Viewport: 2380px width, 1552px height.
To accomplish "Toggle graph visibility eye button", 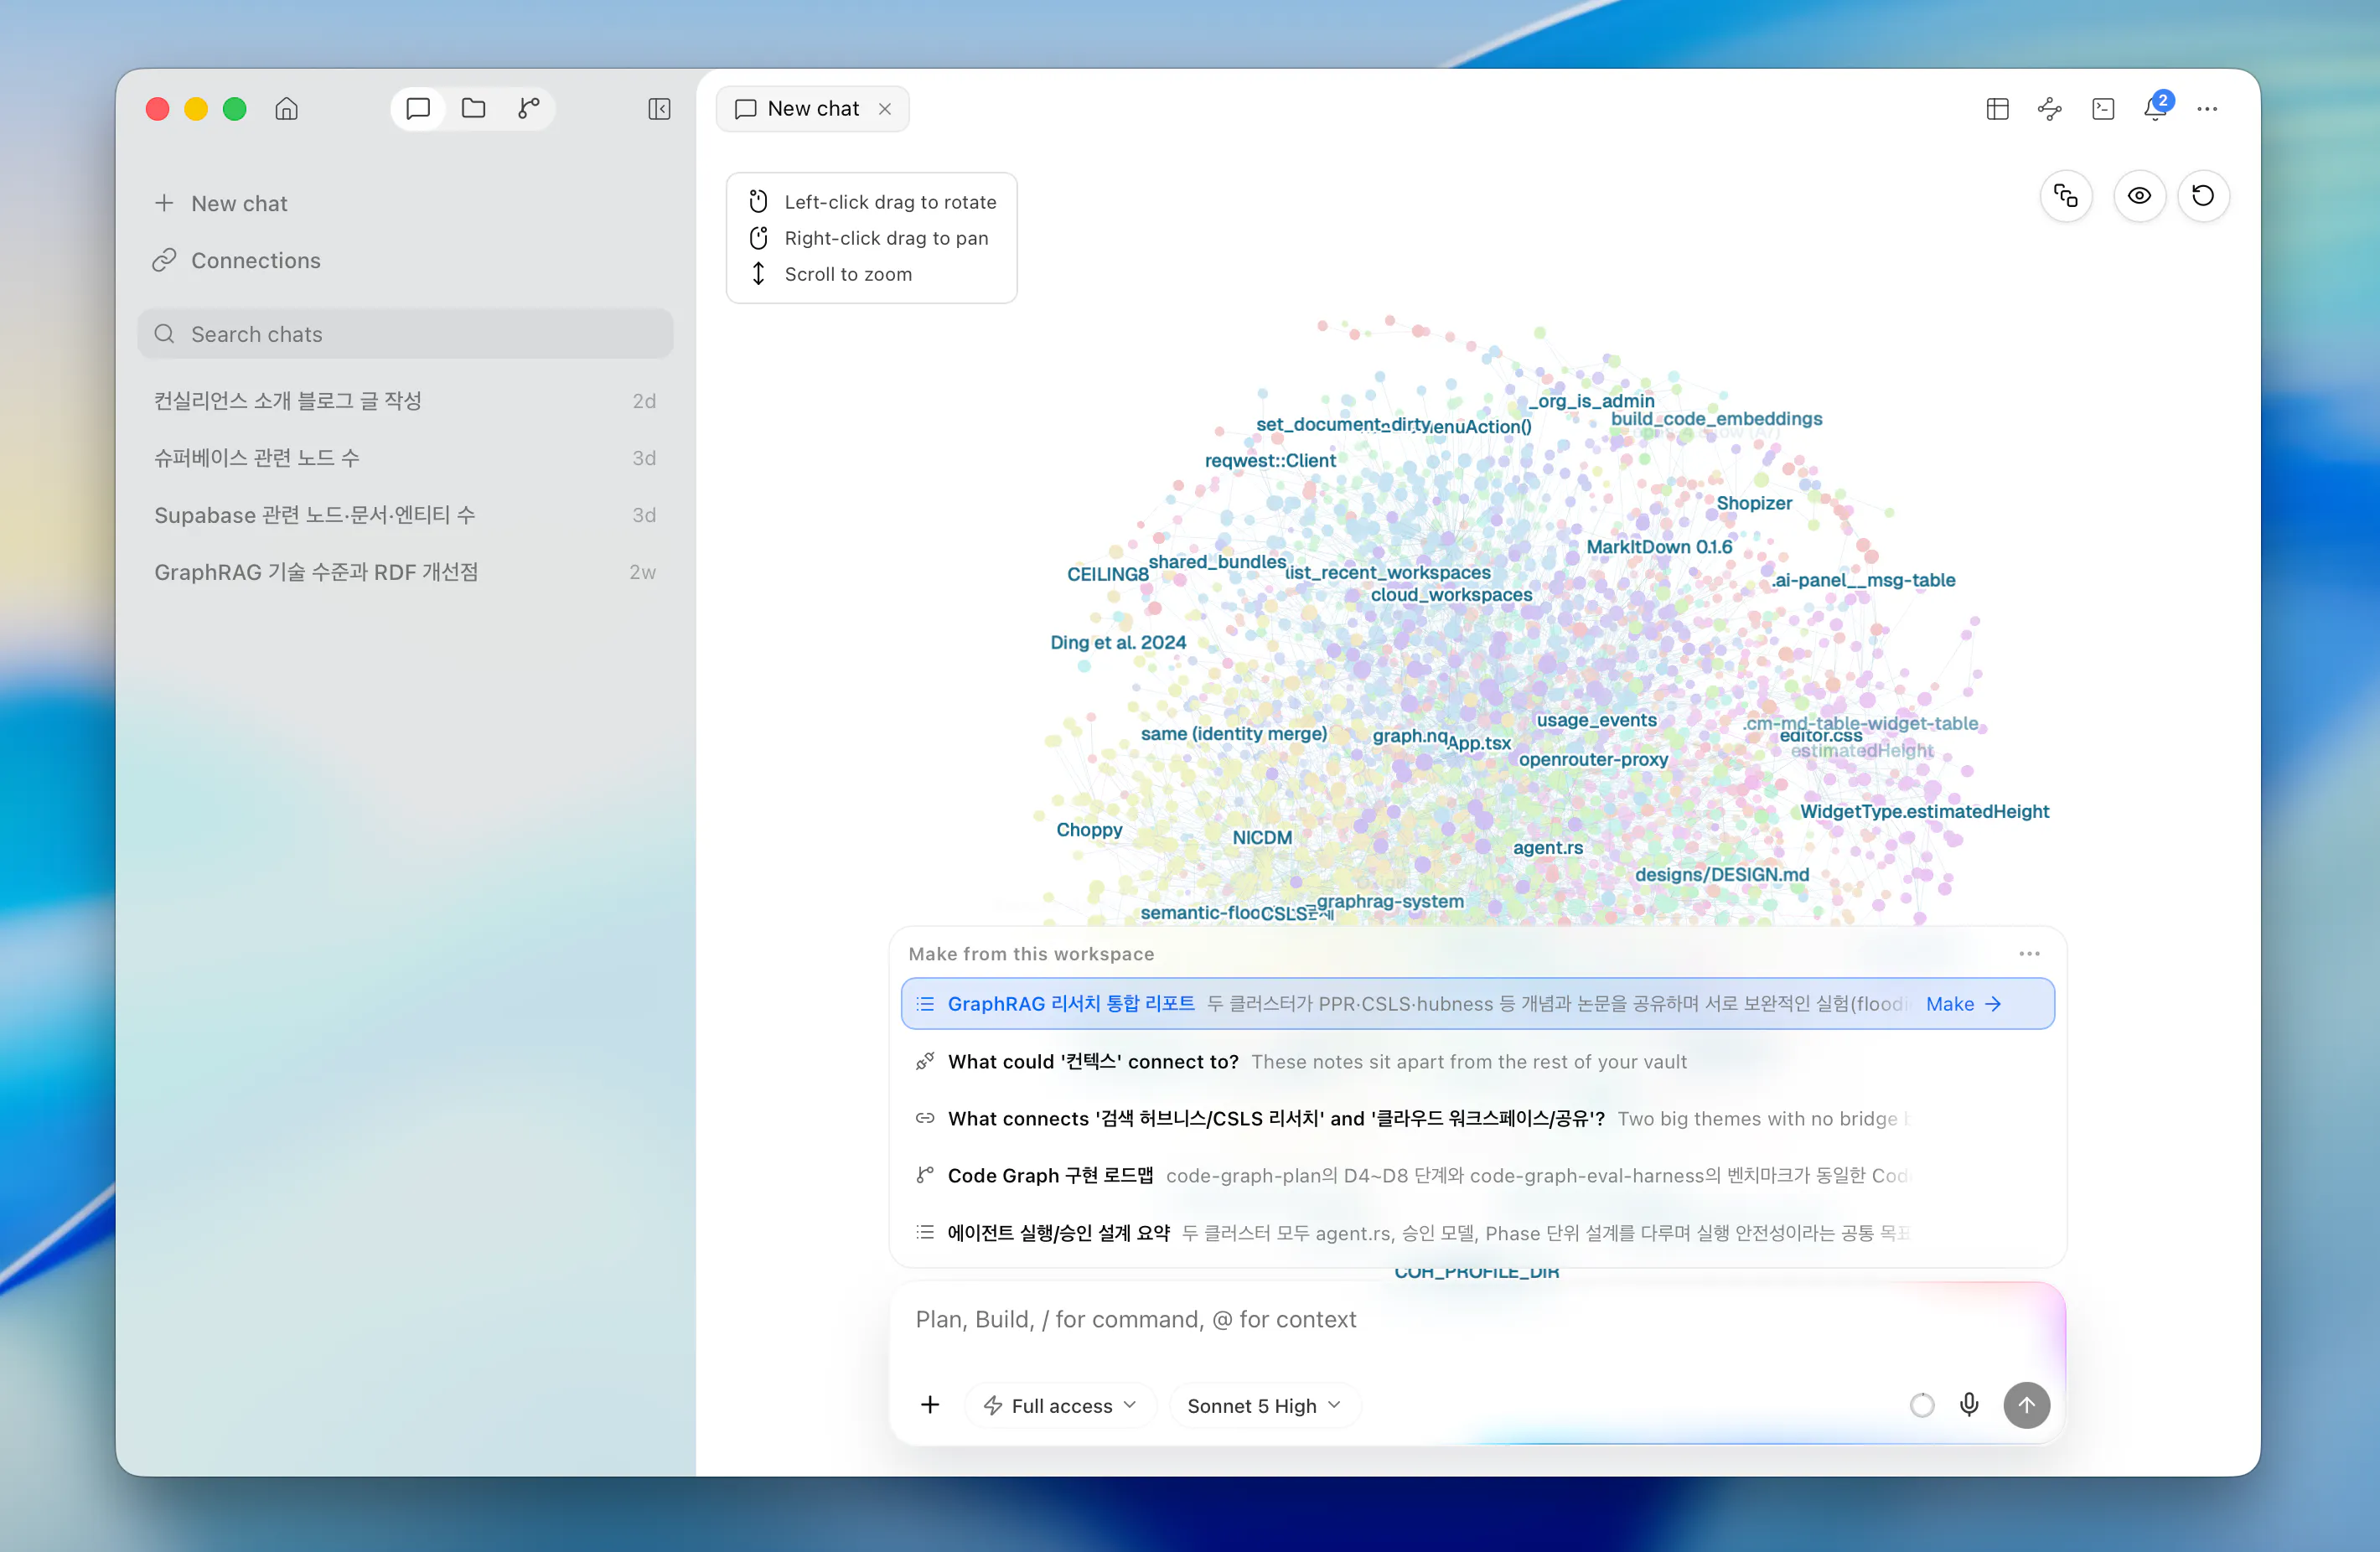I will coord(2139,195).
